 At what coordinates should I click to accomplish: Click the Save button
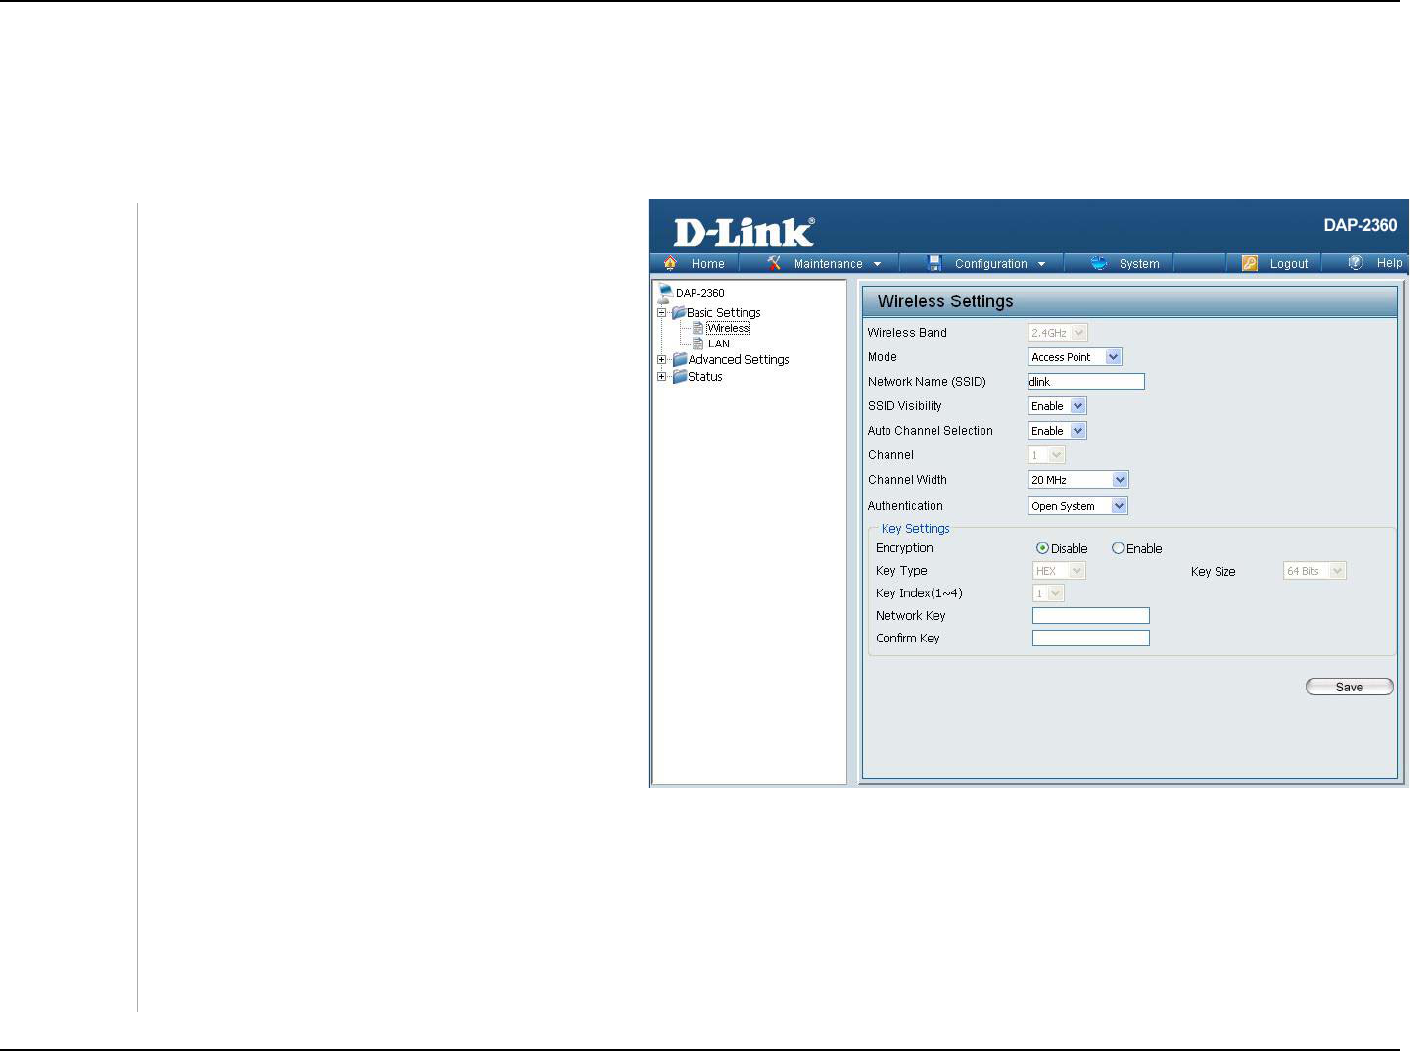(x=1349, y=687)
